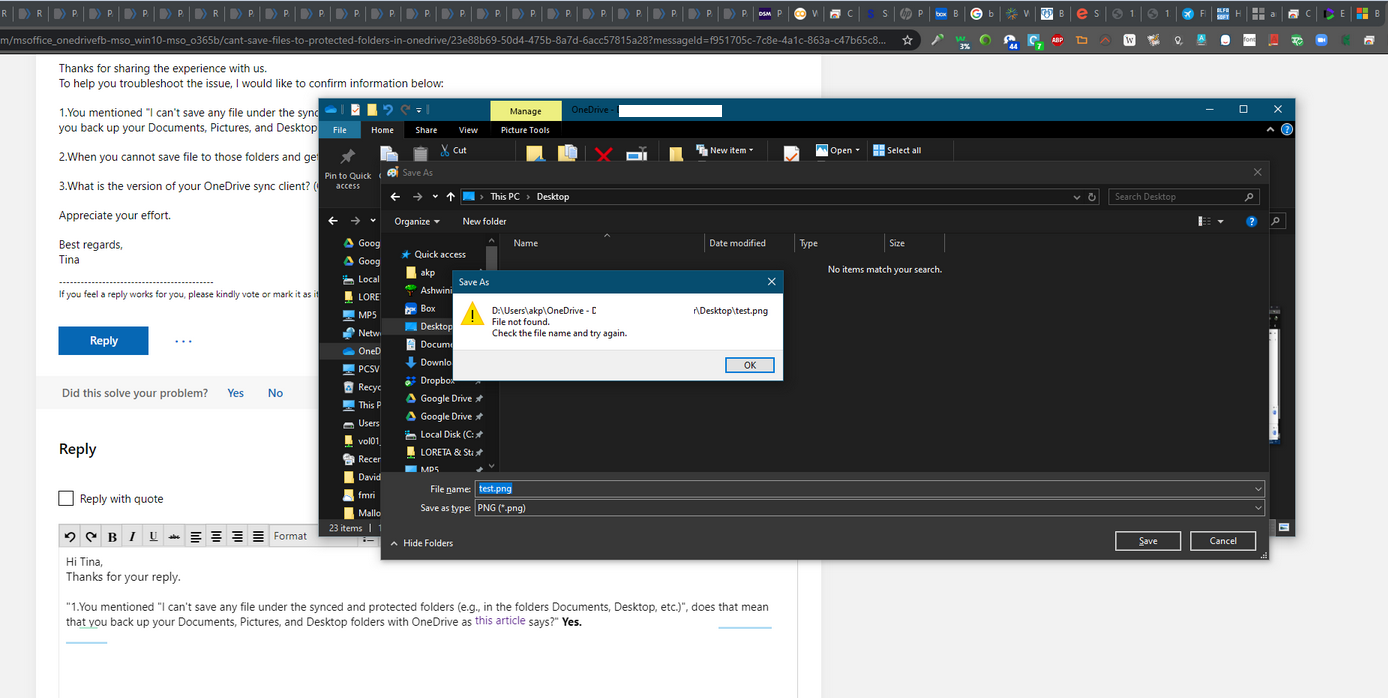Screen dimensions: 1388x698
Task: Toggle Strikethrough in the reply editor toolbar
Action: coord(174,536)
